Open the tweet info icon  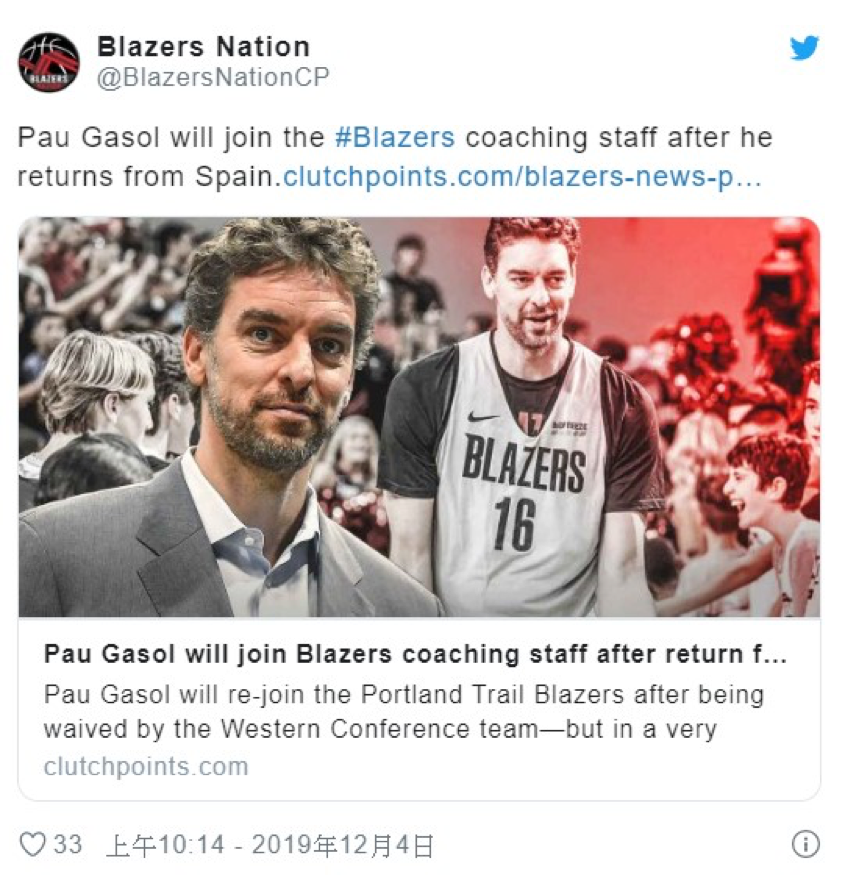[805, 844]
